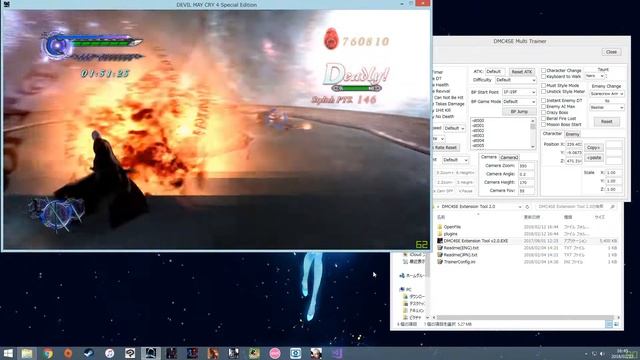Open the BP Start Point dropdown
Screen dimensions: 640x360
519,92
